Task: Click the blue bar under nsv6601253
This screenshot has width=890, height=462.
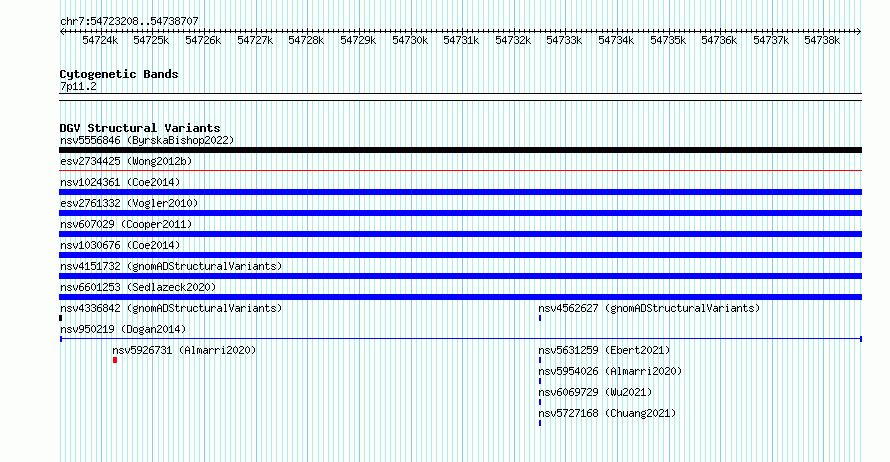Action: [460, 297]
